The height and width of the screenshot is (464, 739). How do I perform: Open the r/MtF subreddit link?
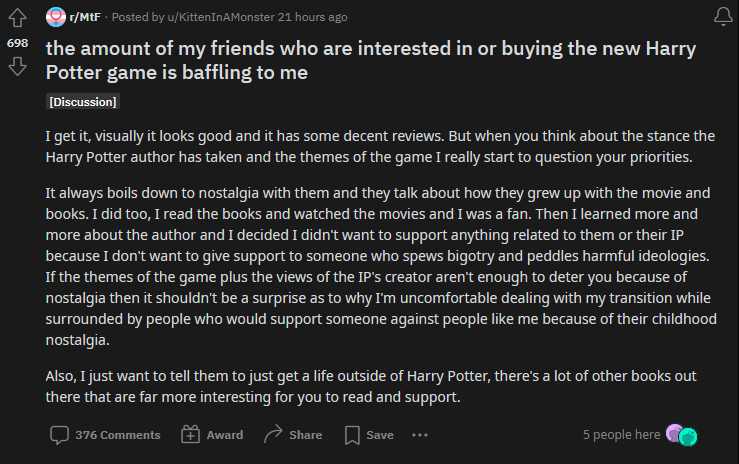tap(85, 17)
